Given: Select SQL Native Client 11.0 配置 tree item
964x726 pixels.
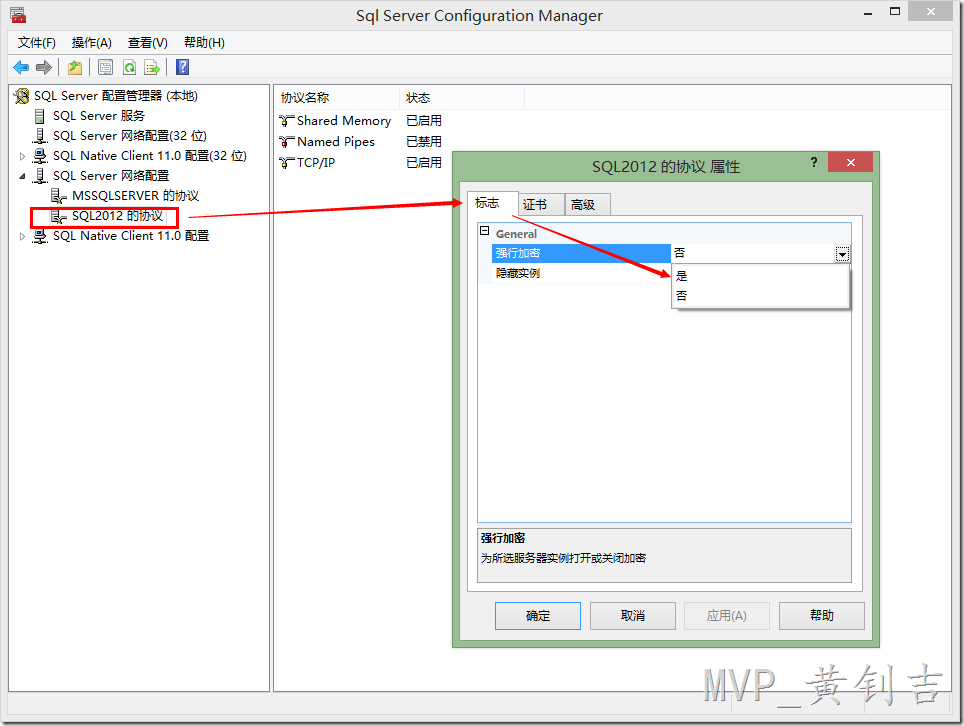Looking at the screenshot, I should tap(131, 236).
